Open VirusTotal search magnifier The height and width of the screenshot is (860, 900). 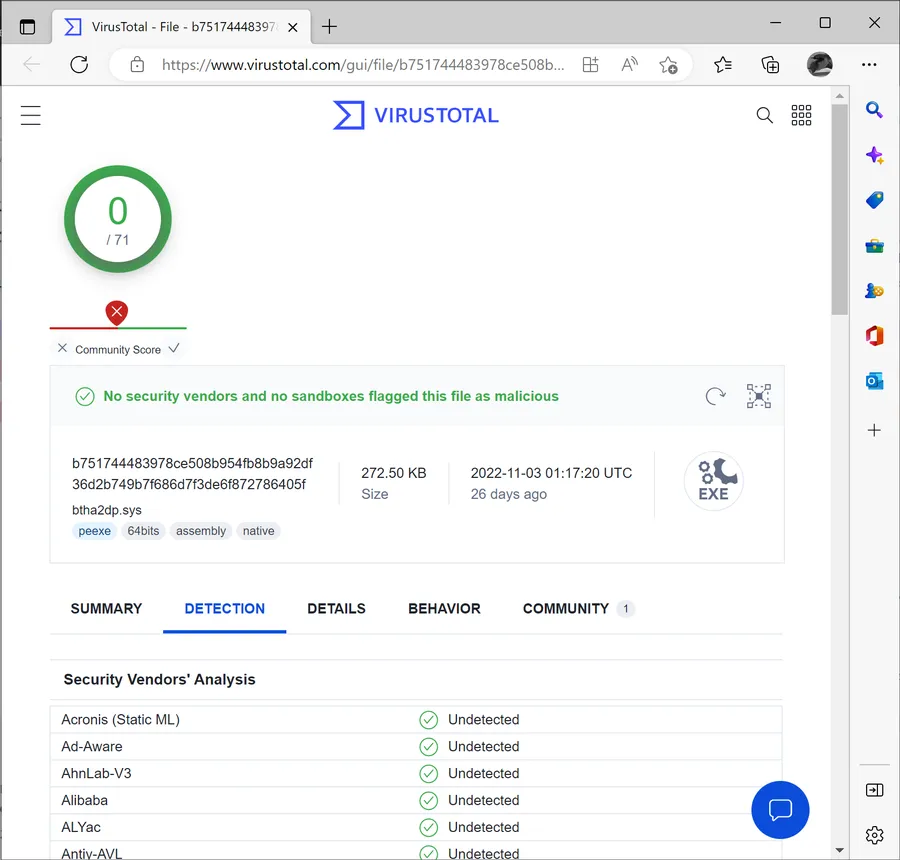[764, 115]
